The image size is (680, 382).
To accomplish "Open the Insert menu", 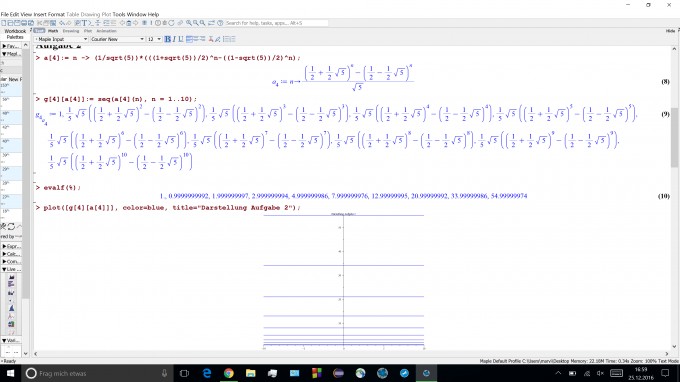I will click(x=40, y=14).
